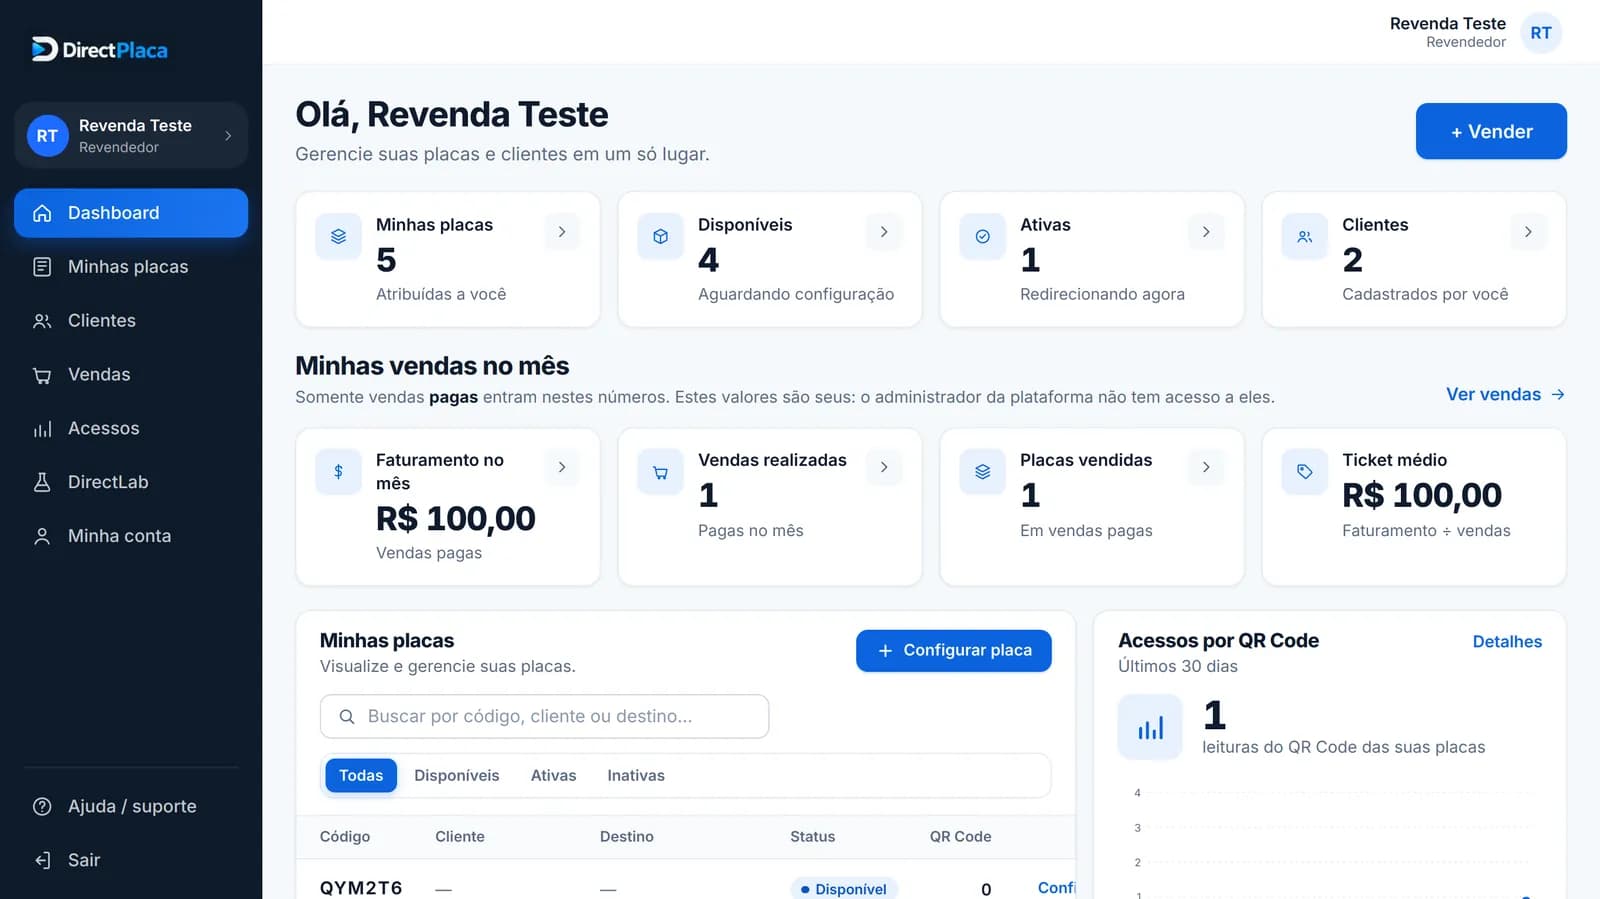Click the layers icon in Minhas placas card
The image size is (1600, 899).
coord(339,237)
